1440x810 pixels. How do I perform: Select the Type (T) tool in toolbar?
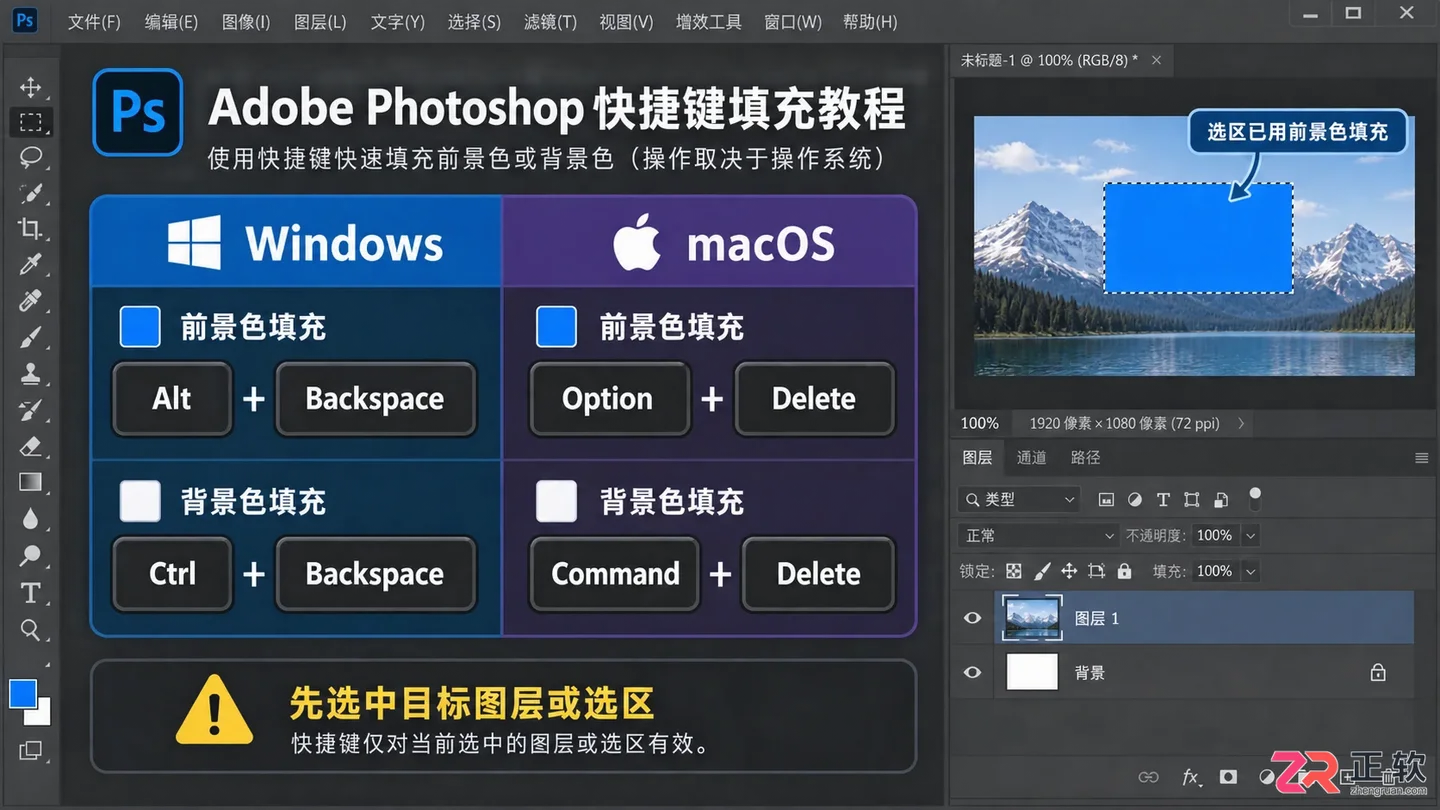click(30, 592)
